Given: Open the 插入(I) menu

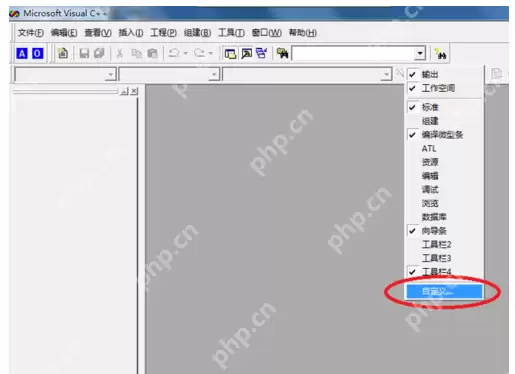Looking at the screenshot, I should click(131, 33).
